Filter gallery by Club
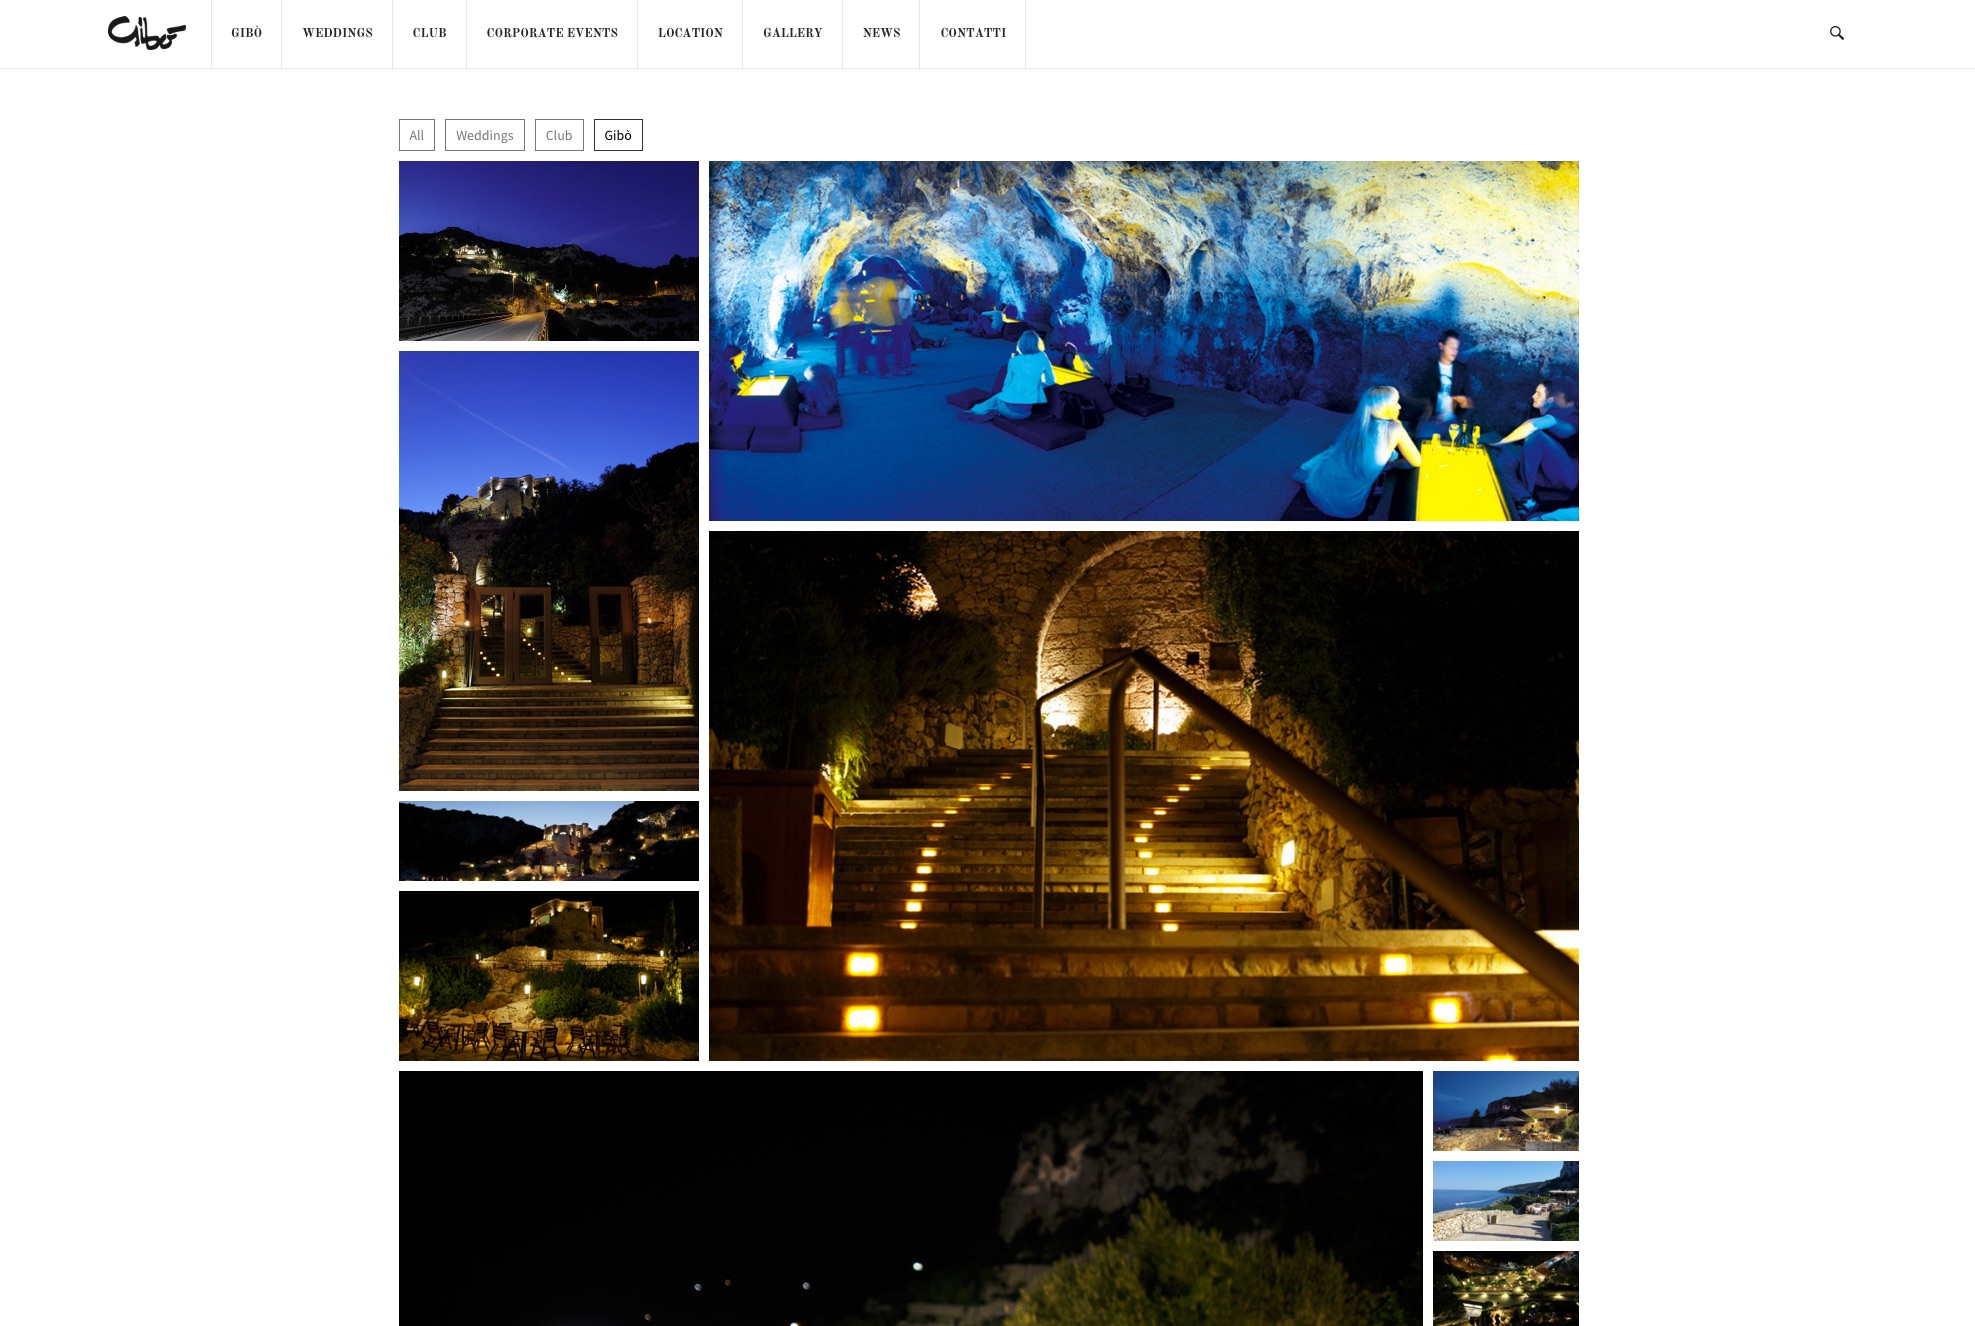This screenshot has width=1975, height=1326. click(559, 135)
